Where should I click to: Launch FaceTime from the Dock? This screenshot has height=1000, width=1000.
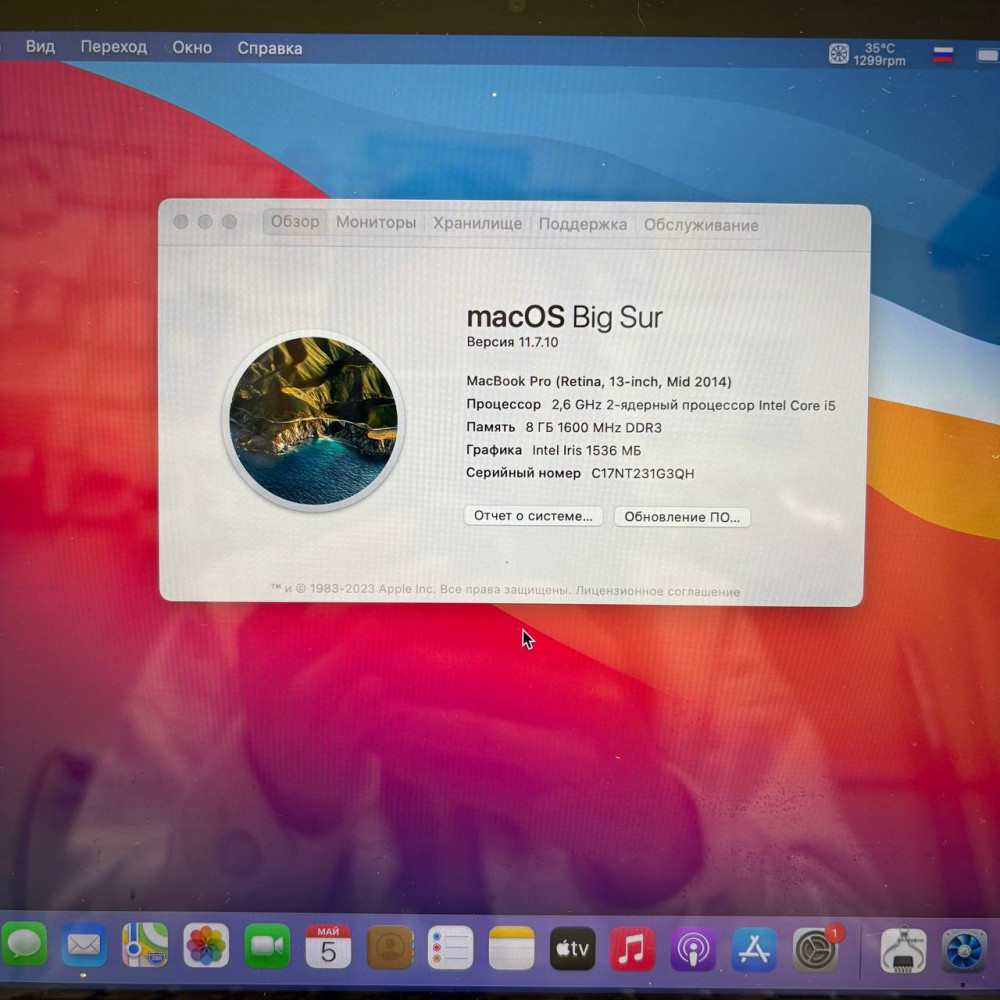click(x=267, y=946)
